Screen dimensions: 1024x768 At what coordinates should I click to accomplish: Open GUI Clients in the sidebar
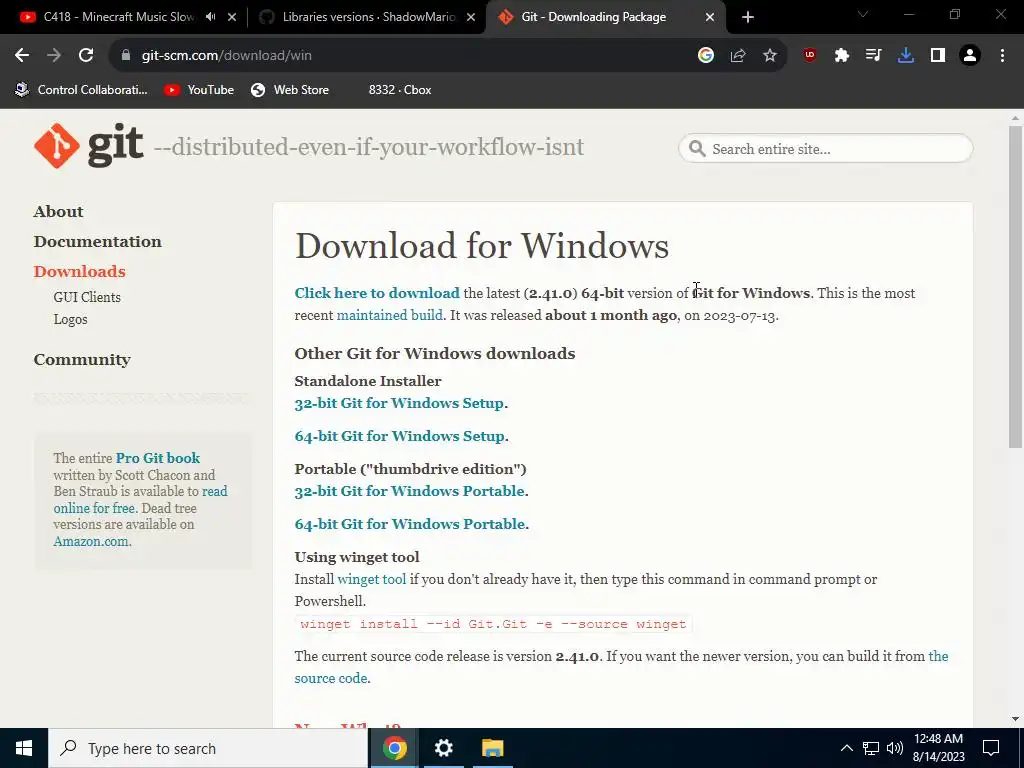87,297
